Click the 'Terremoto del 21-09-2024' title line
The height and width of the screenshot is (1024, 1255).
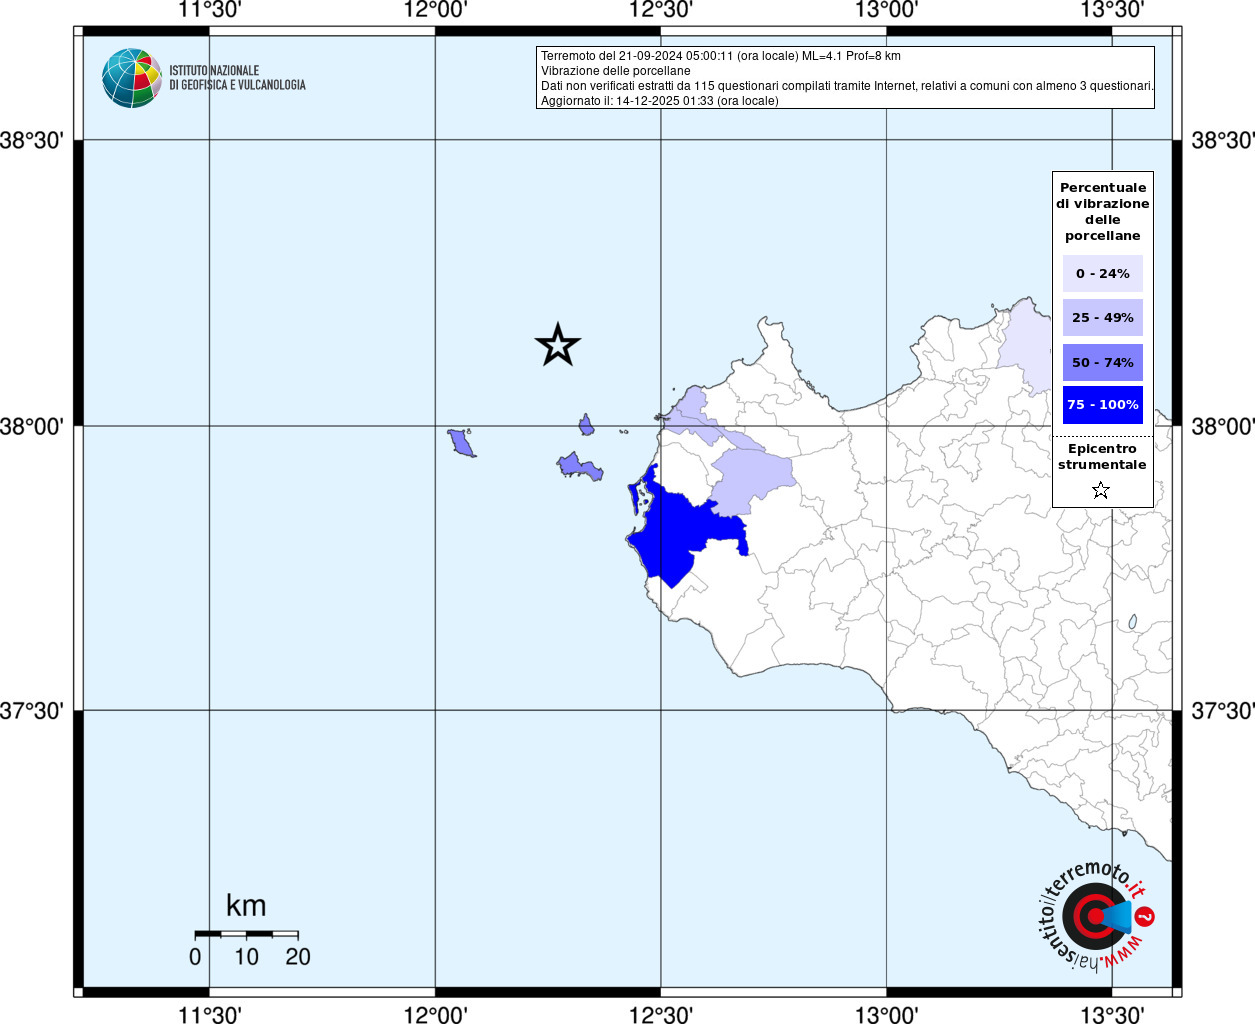pyautogui.click(x=721, y=56)
